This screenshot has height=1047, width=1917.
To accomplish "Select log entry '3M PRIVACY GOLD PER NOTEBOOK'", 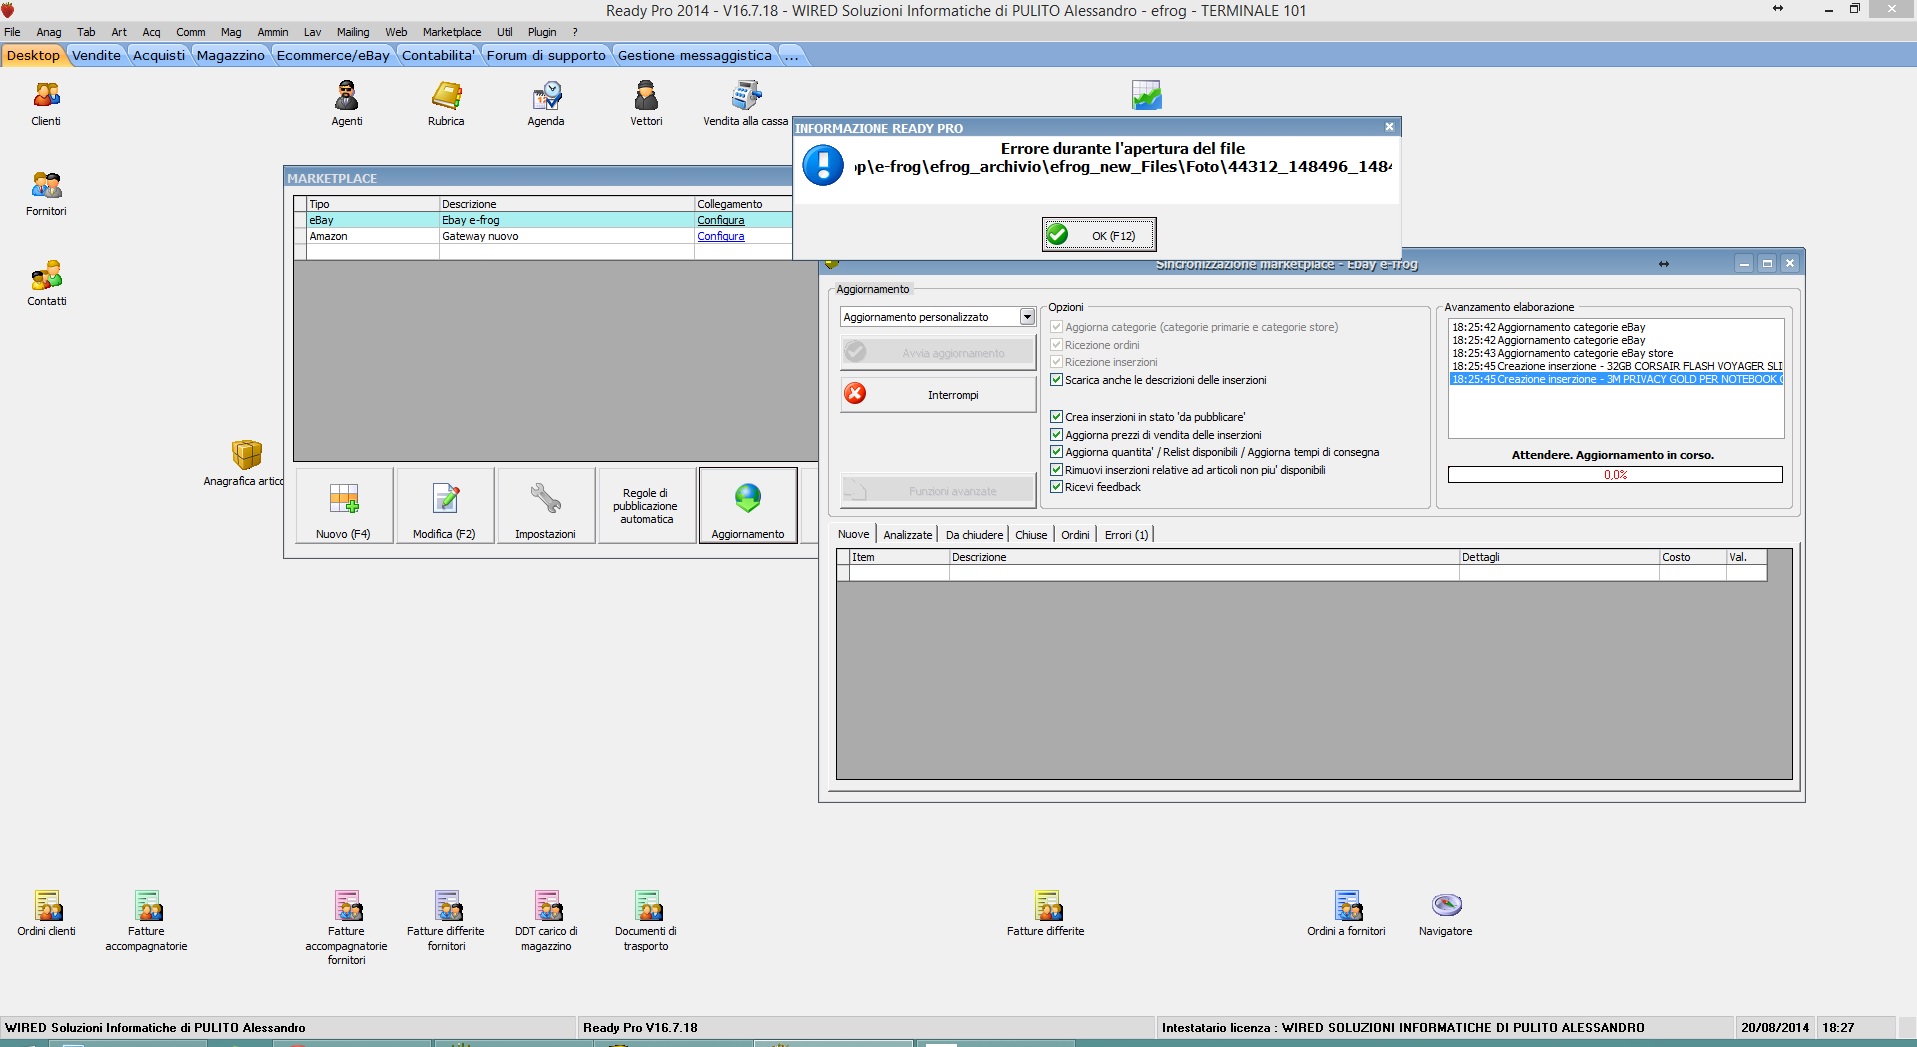I will pyautogui.click(x=1617, y=379).
